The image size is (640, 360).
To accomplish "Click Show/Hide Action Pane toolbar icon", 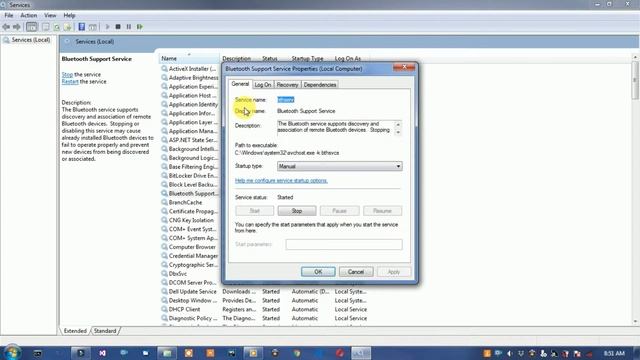I will coord(93,27).
